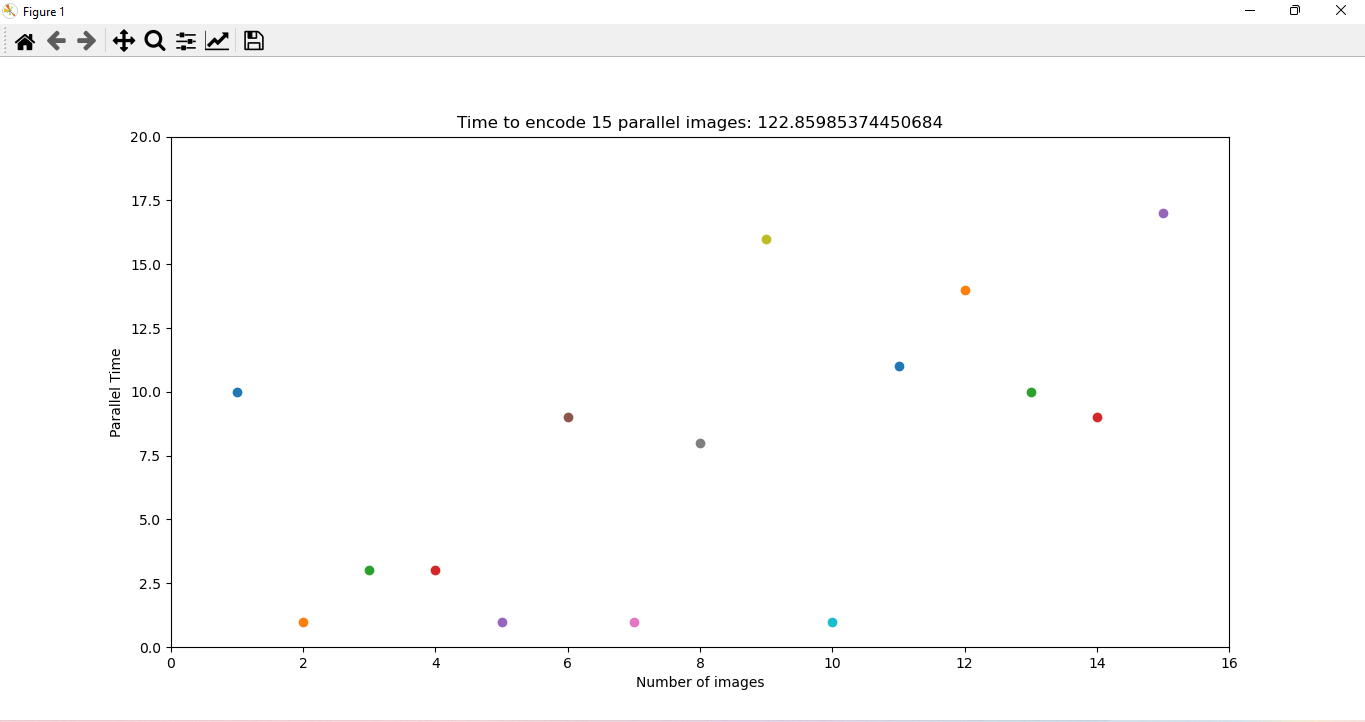Click the pink point at seven images
The image size is (1365, 722).
[634, 622]
